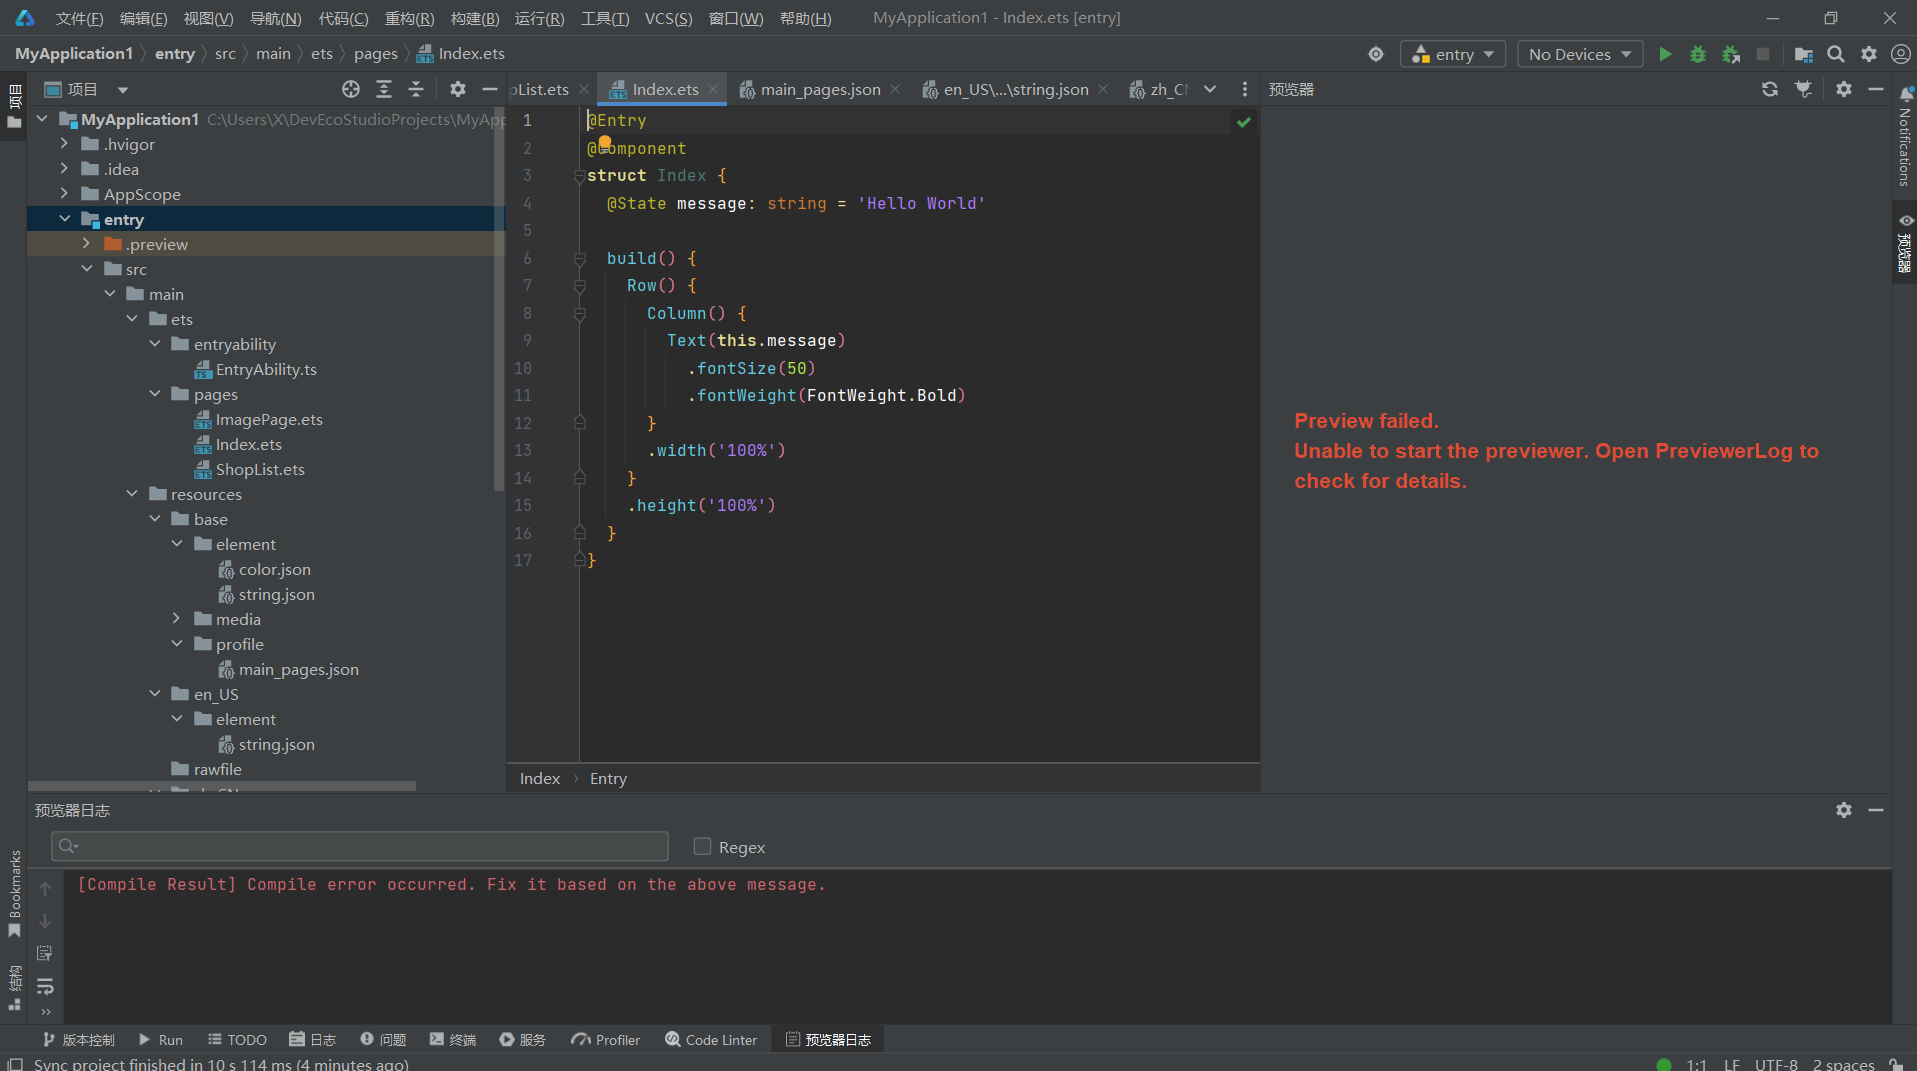The width and height of the screenshot is (1917, 1071).
Task: Open the 构建(B) menu
Action: [x=474, y=18]
